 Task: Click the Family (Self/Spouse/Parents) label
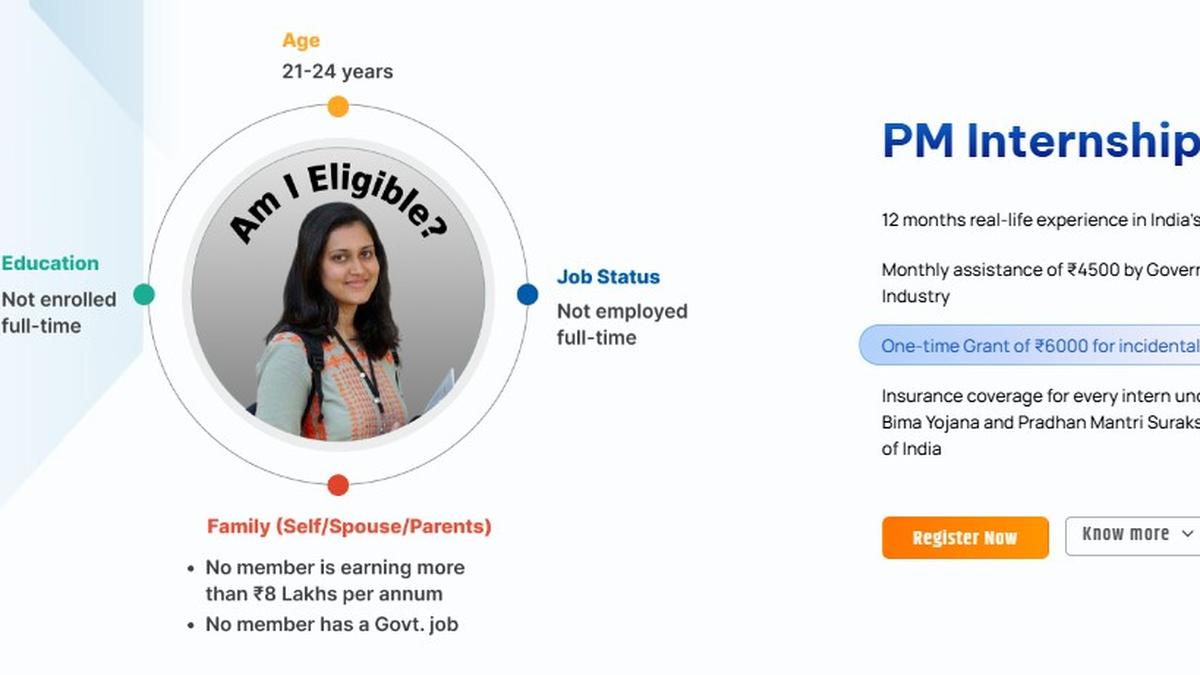(x=349, y=526)
